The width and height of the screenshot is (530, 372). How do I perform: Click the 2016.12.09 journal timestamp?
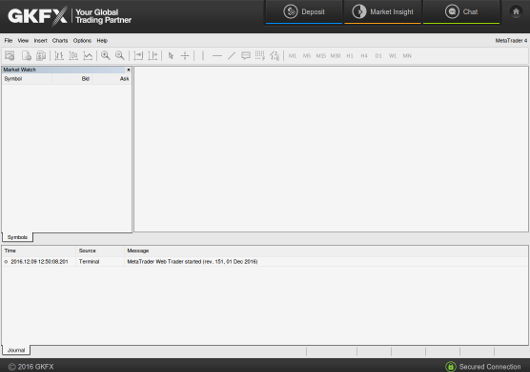pos(39,262)
